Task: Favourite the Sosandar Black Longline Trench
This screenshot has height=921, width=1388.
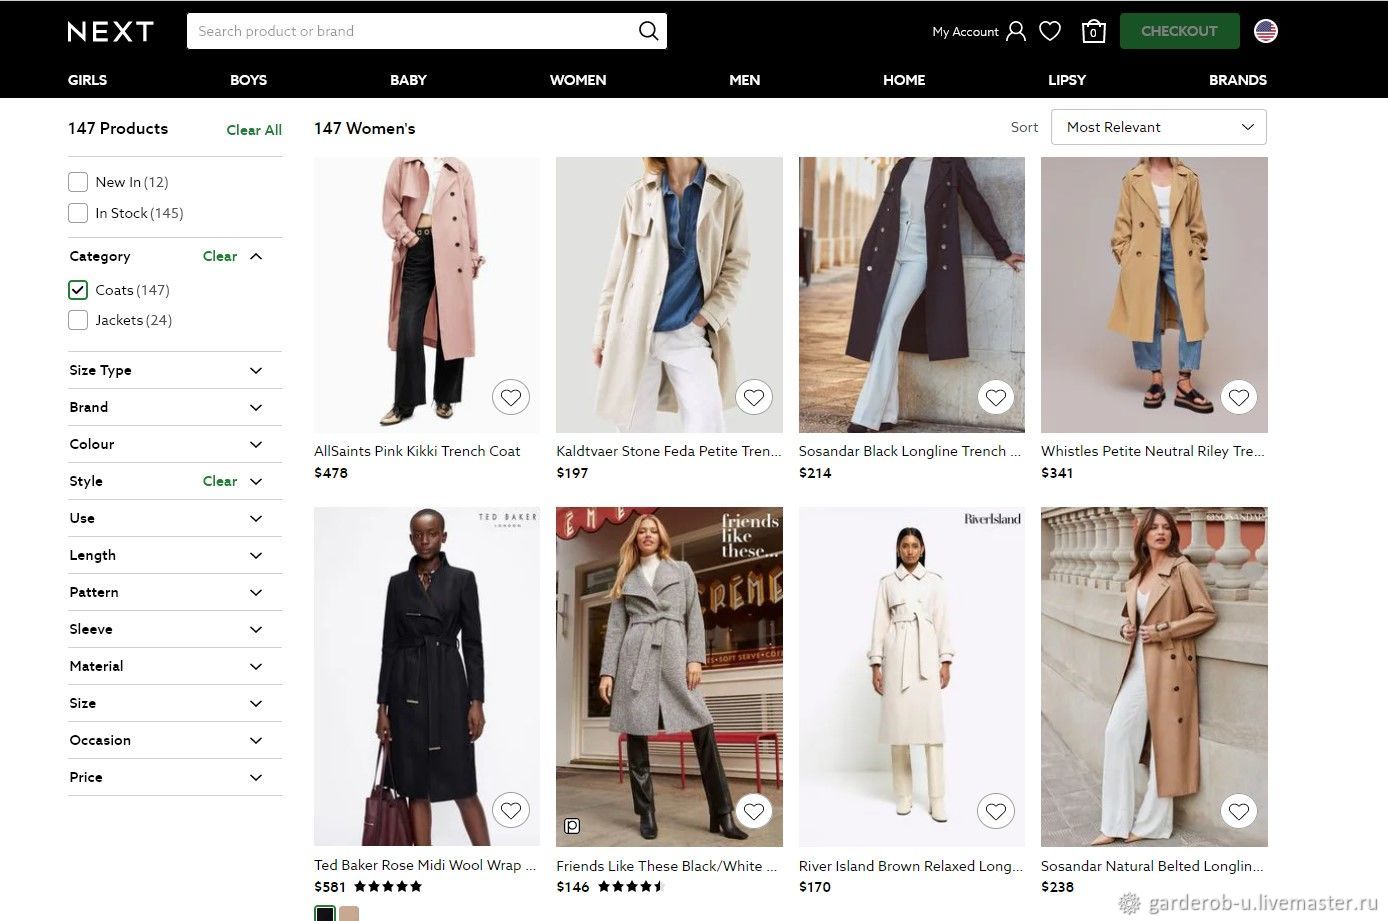Action: click(996, 398)
